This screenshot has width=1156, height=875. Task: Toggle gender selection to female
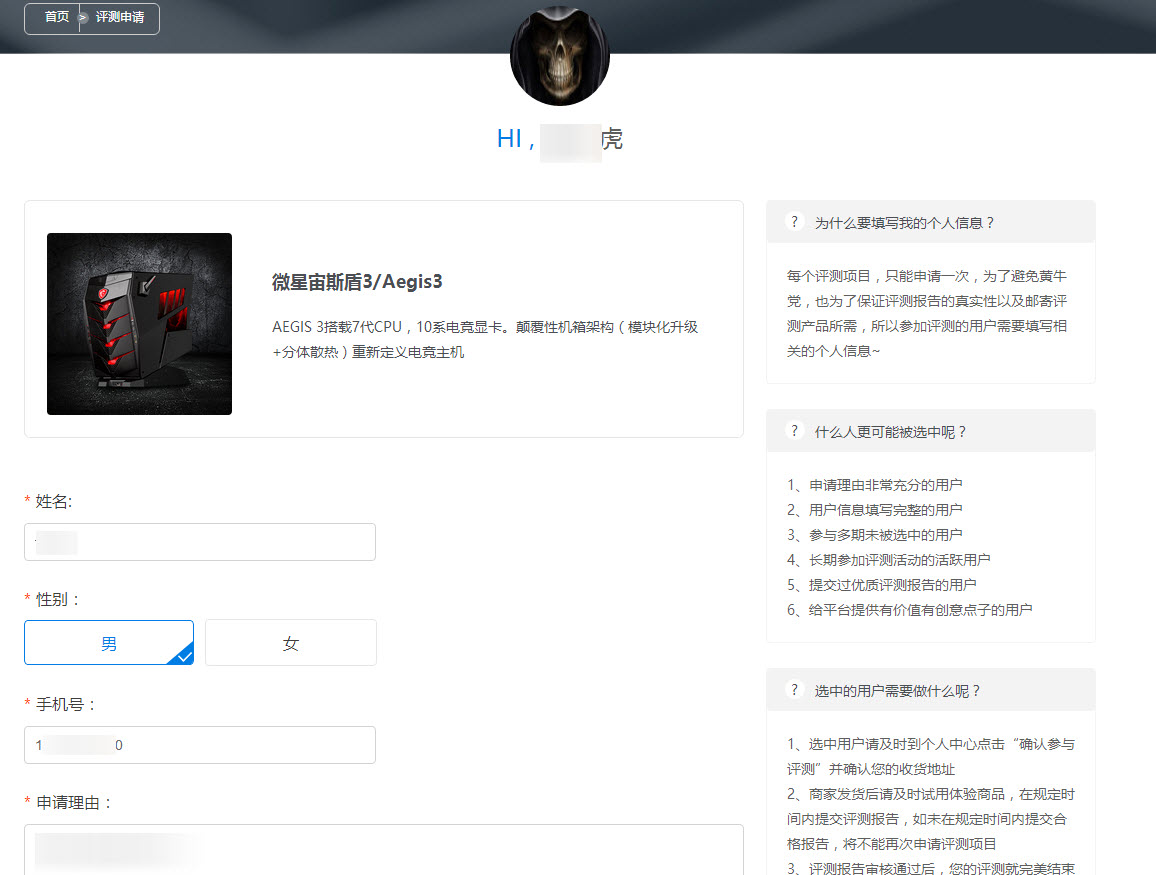point(290,642)
